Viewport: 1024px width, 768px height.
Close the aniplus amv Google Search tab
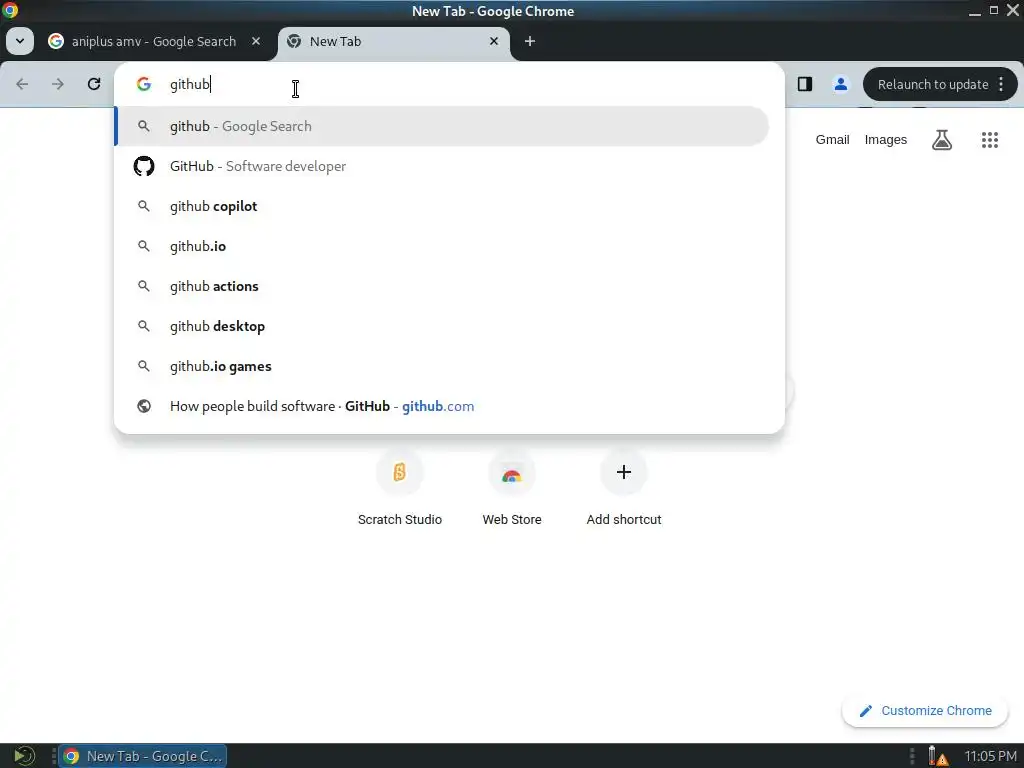256,41
